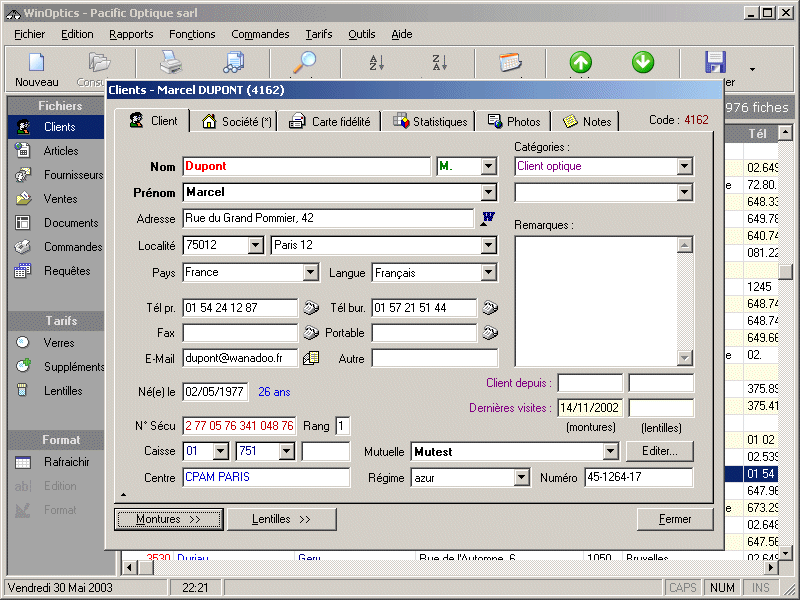Image resolution: width=800 pixels, height=600 pixels.
Task: Expand the Mutuelle Mutest dropdown
Action: click(611, 452)
